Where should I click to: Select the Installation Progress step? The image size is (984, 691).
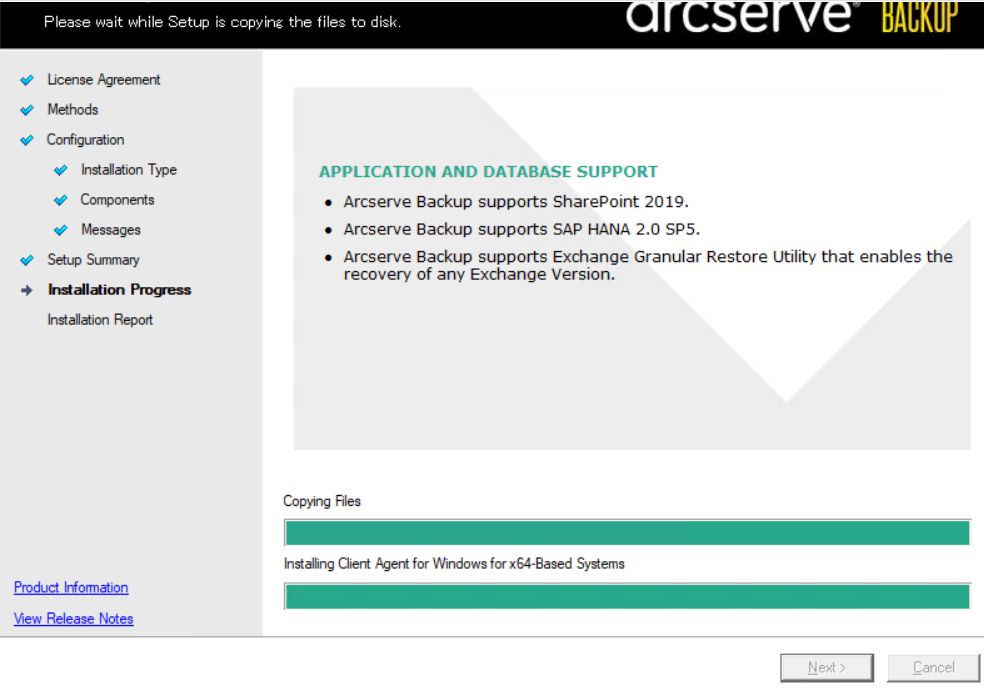(119, 290)
